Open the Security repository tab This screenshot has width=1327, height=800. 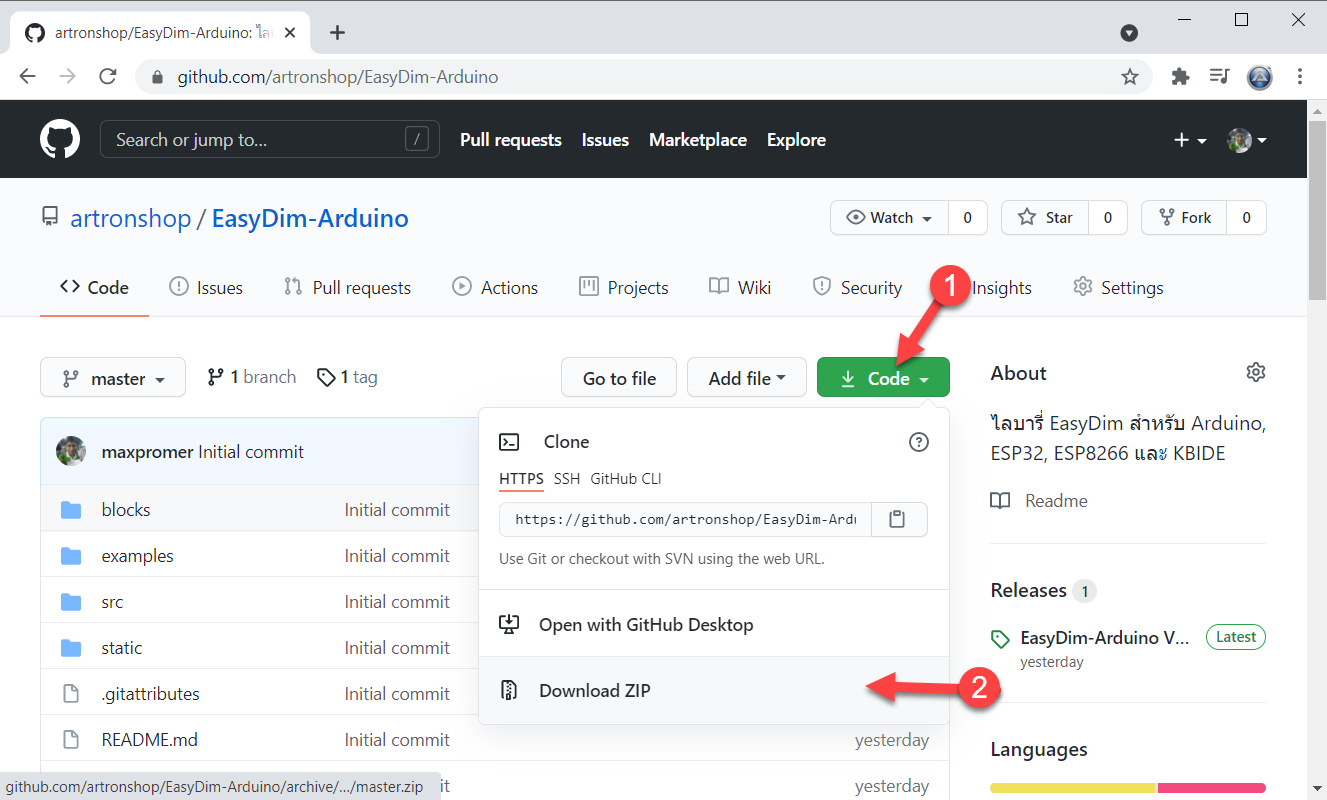857,288
